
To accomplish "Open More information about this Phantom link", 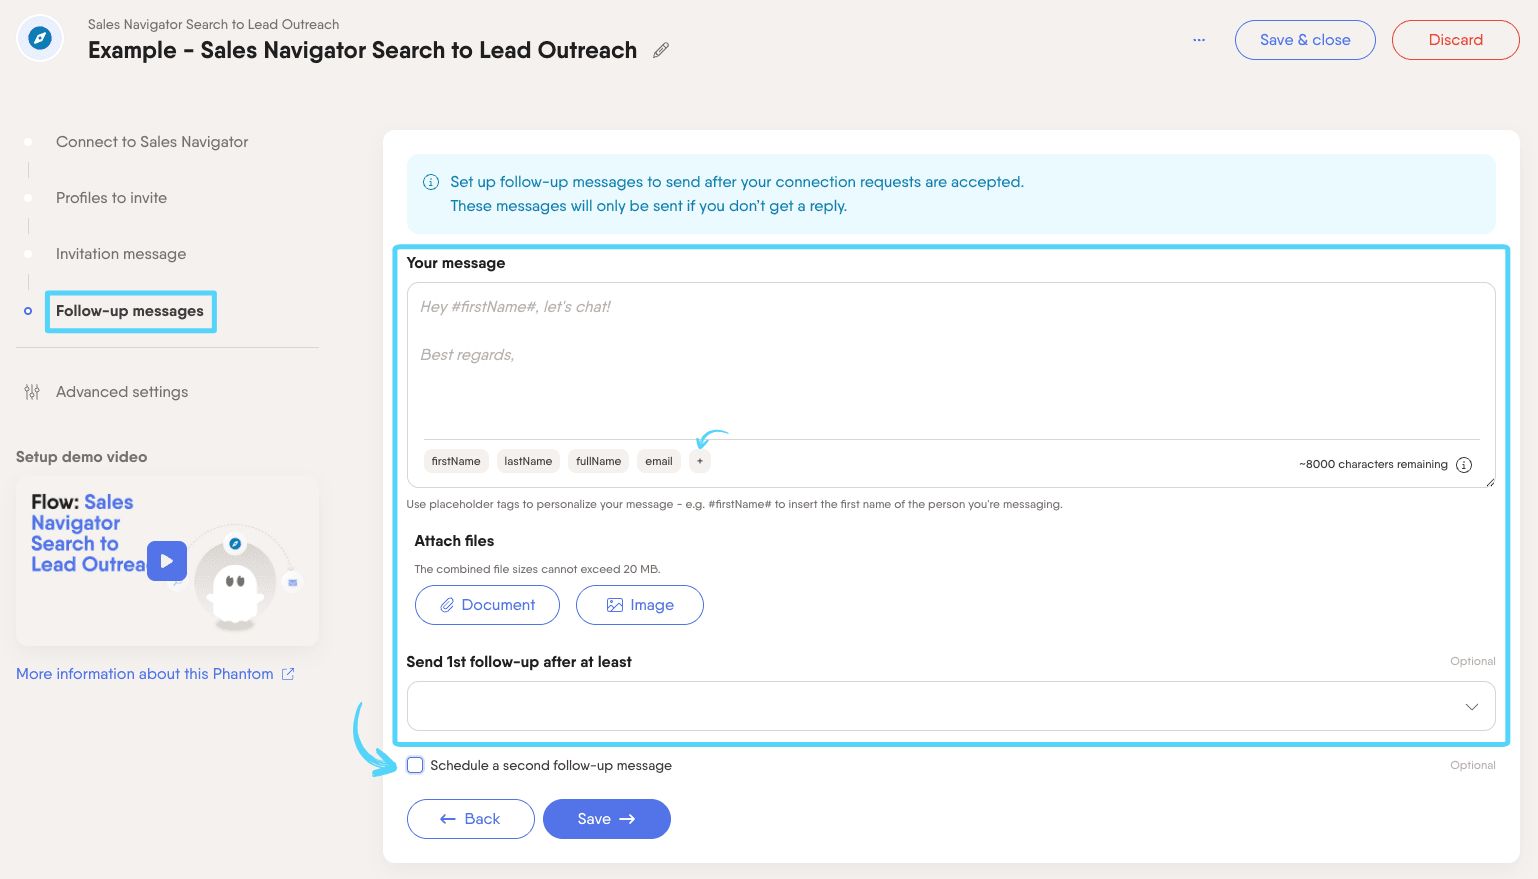I will (145, 674).
